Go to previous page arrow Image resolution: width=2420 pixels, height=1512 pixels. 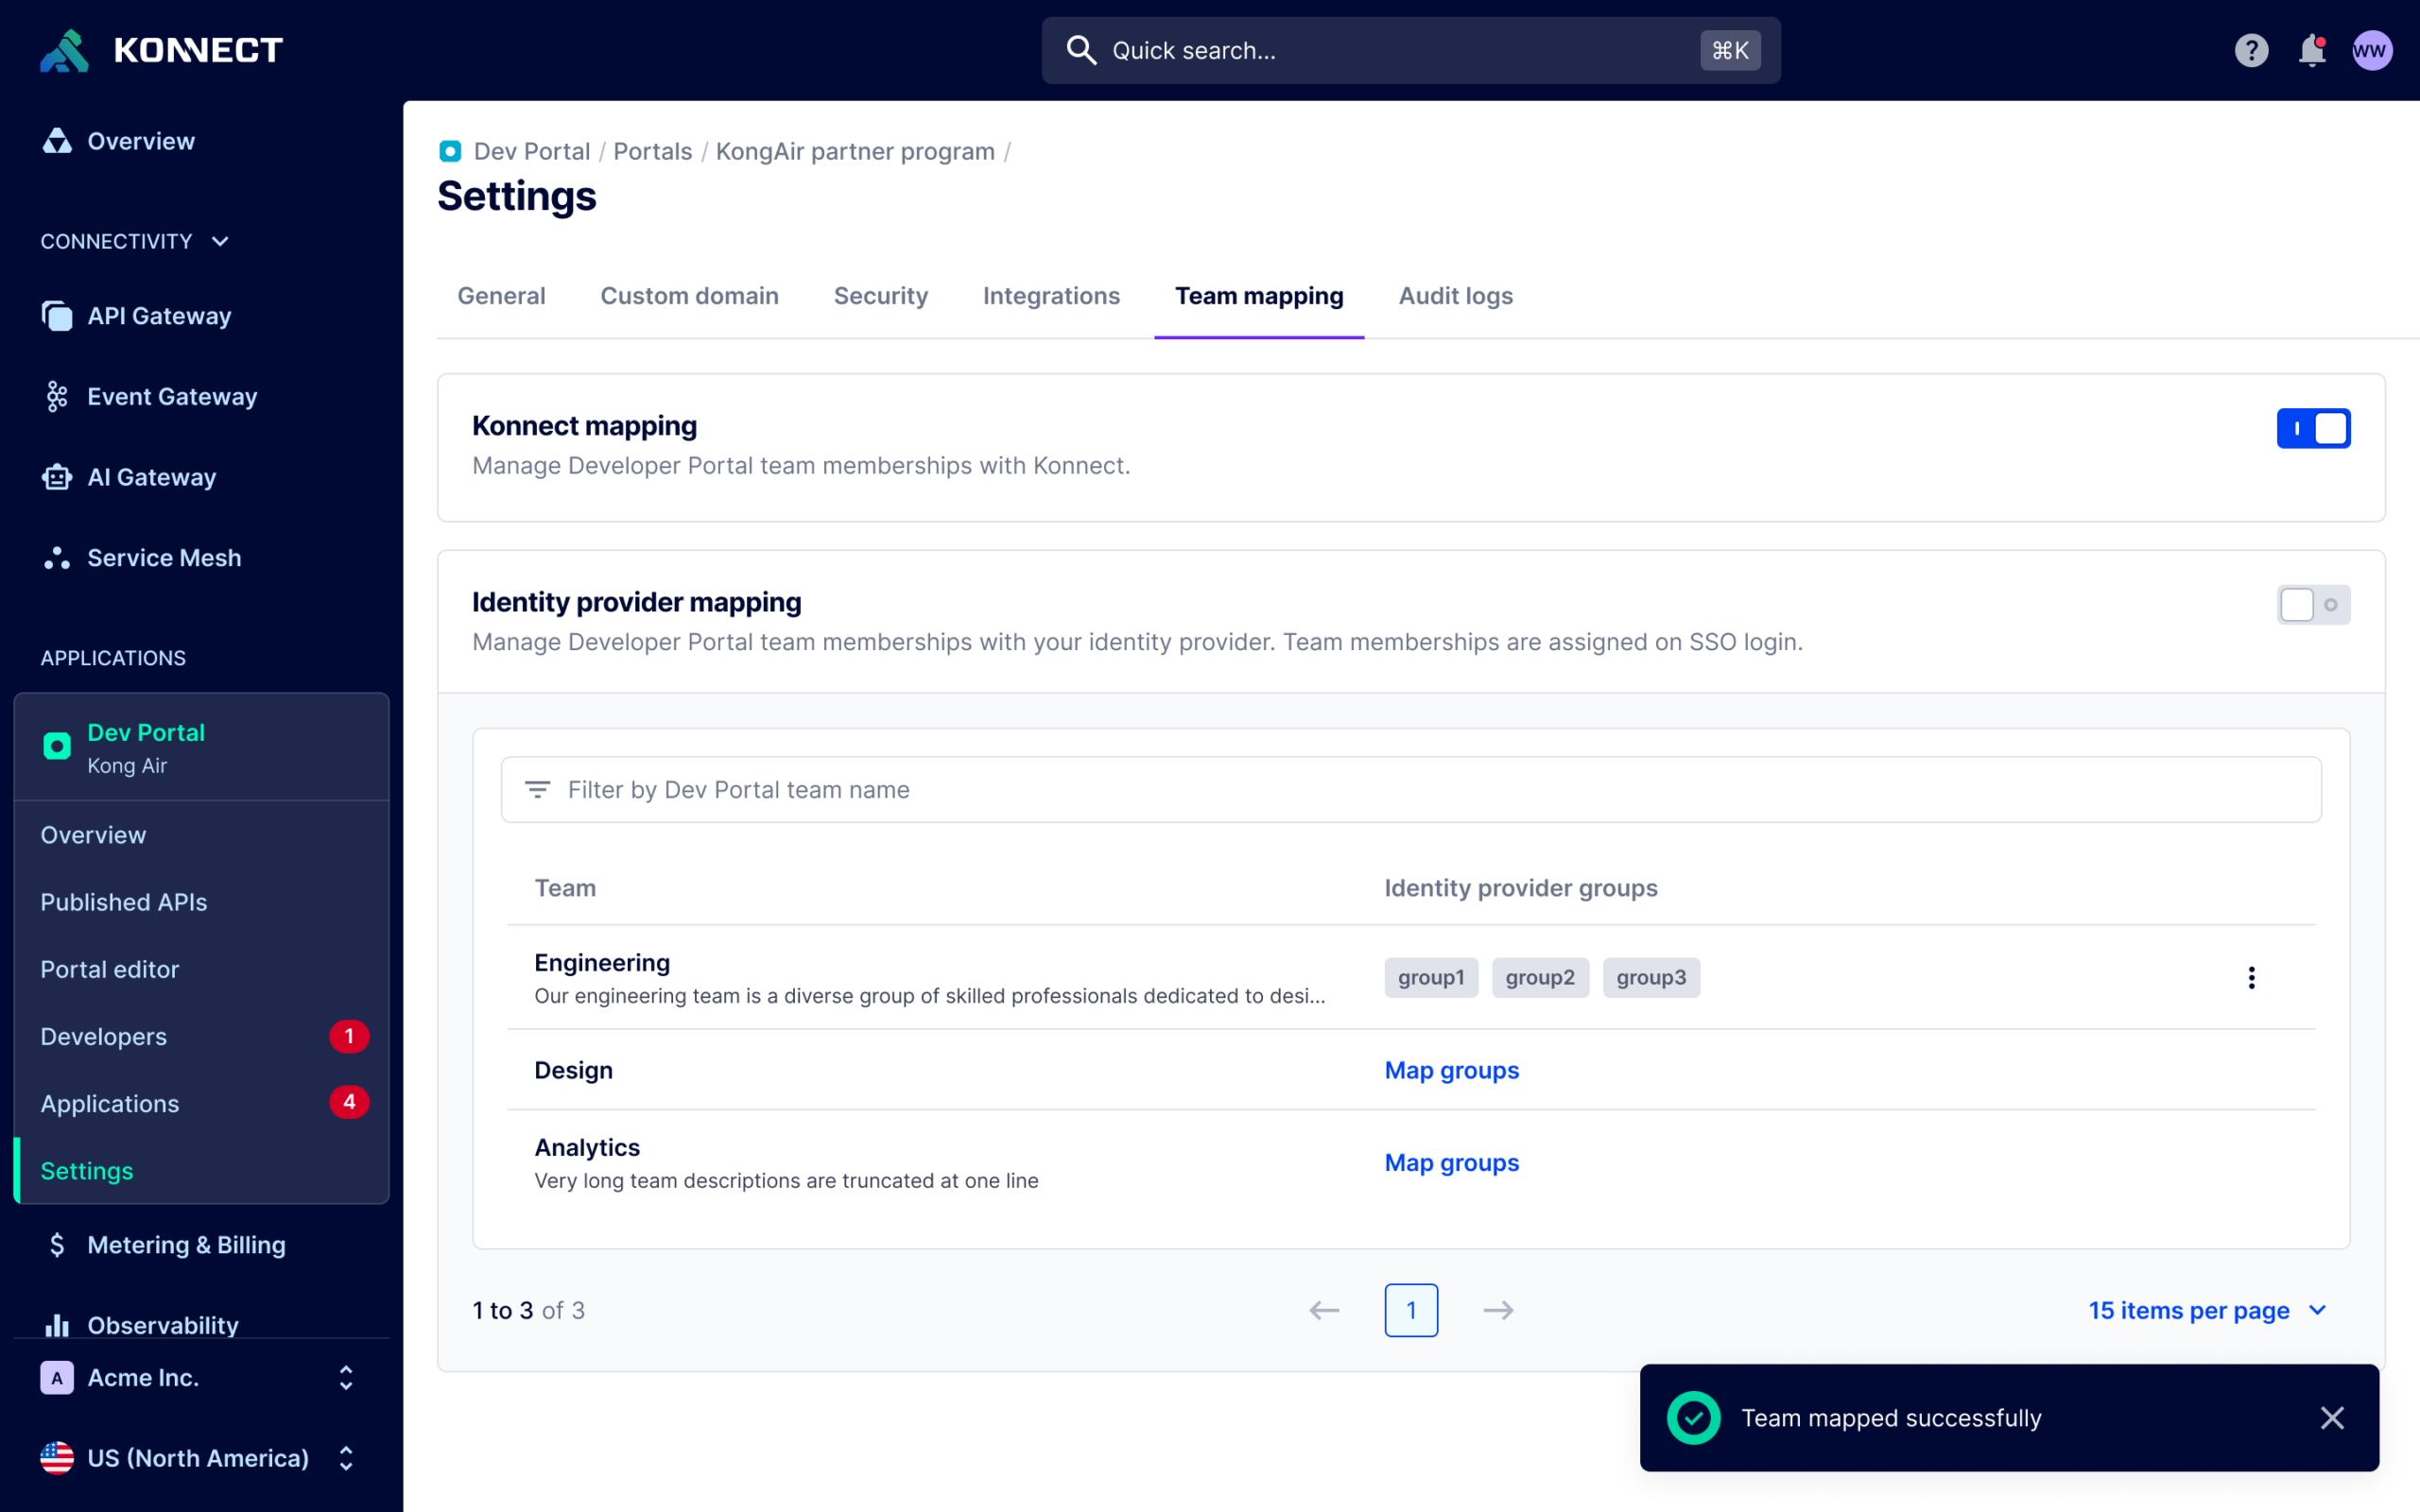tap(1324, 1310)
